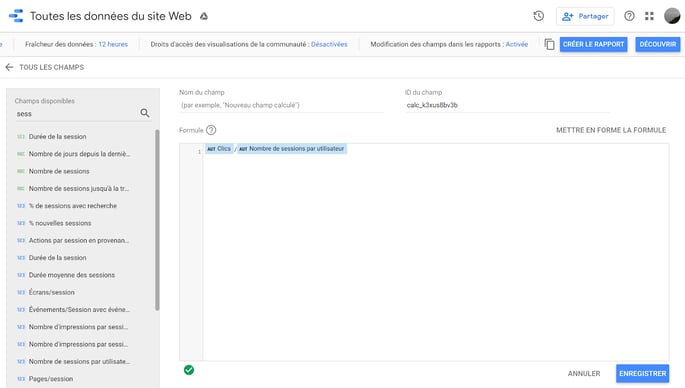Viewport: 685px width, 388px height.
Task: Click the Drive icon beside the title
Action: [x=204, y=16]
